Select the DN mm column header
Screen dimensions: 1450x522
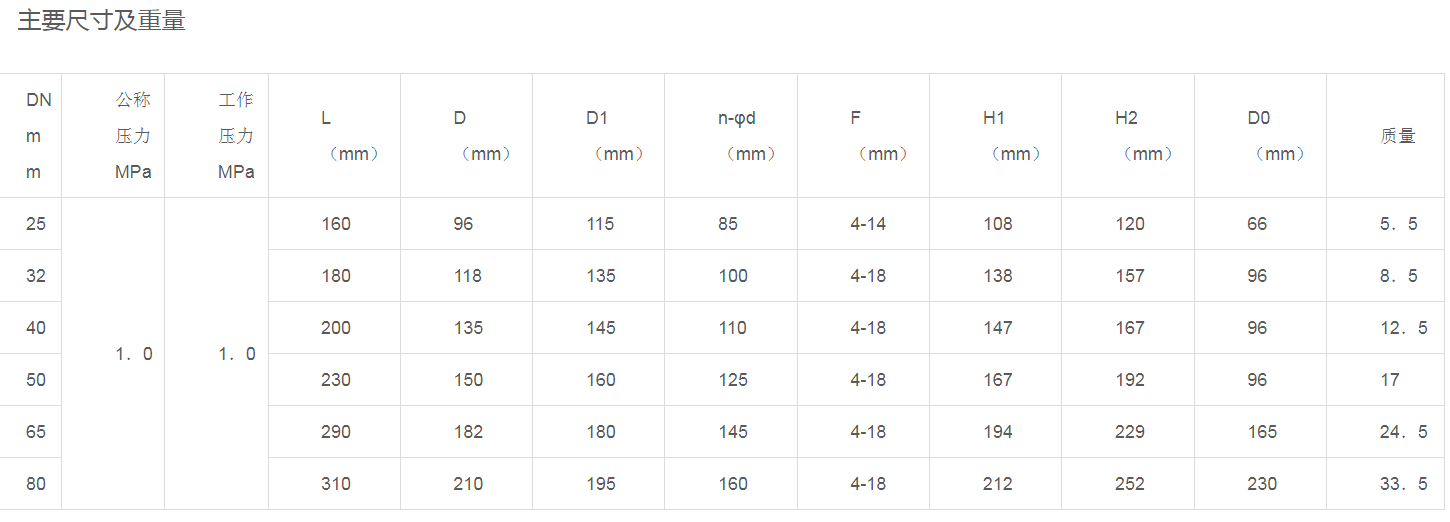(37, 136)
